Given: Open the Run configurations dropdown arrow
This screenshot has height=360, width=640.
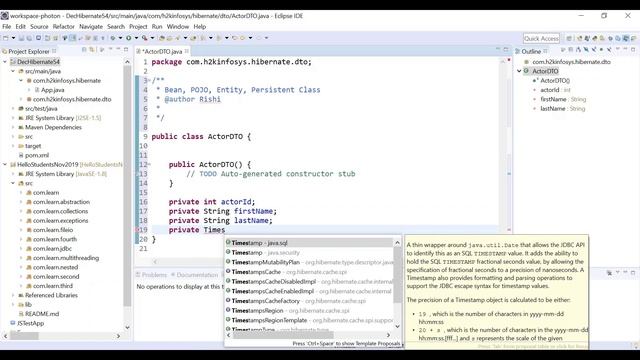Looking at the screenshot, I should pyautogui.click(x=136, y=38).
